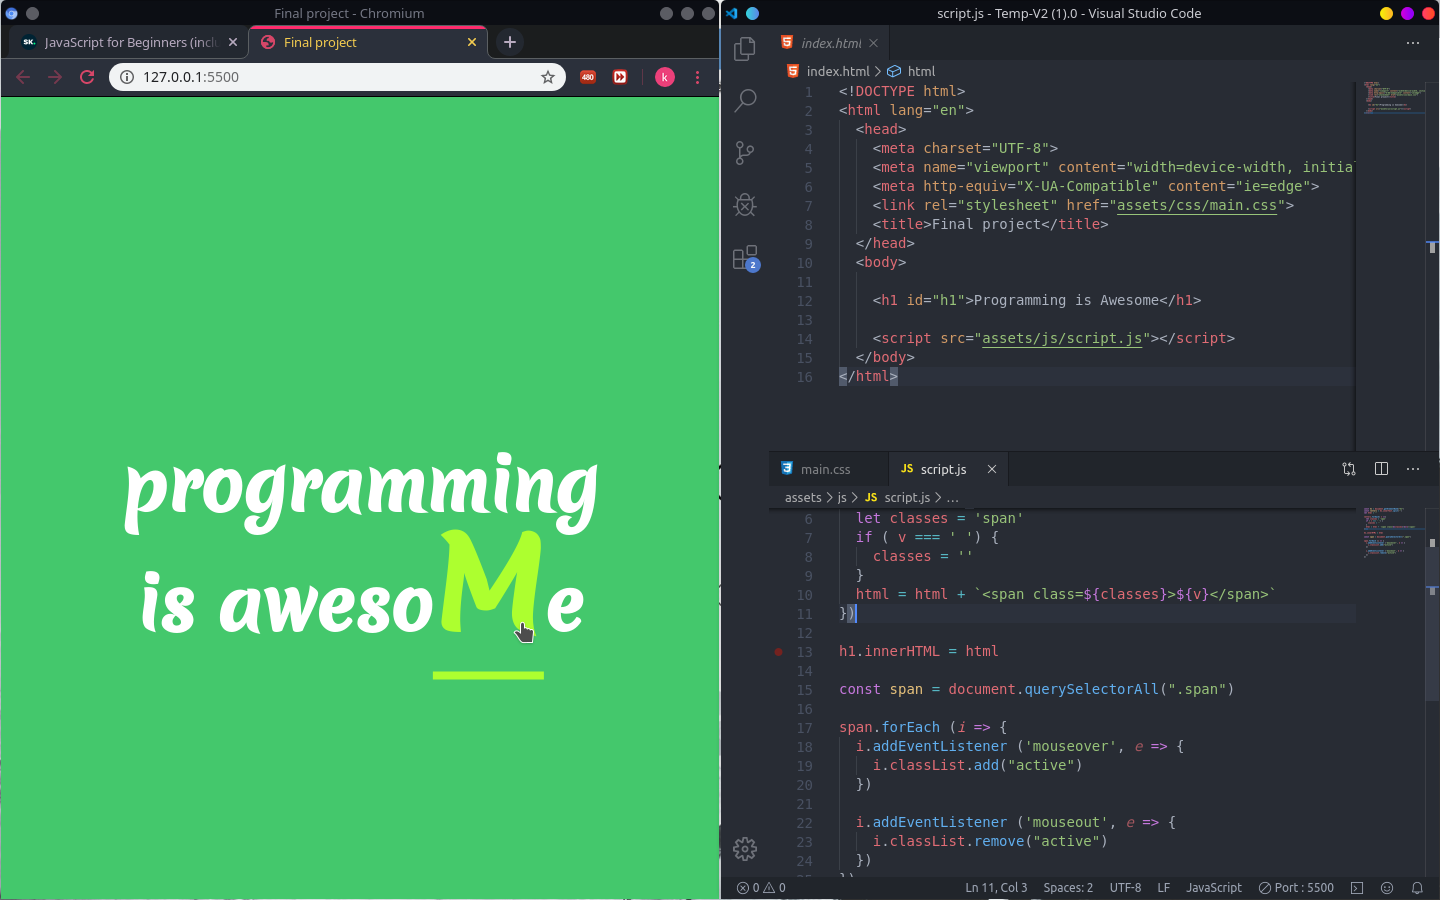Viewport: 1440px width, 900px height.
Task: Select the index.html editor tab
Action: [830, 43]
